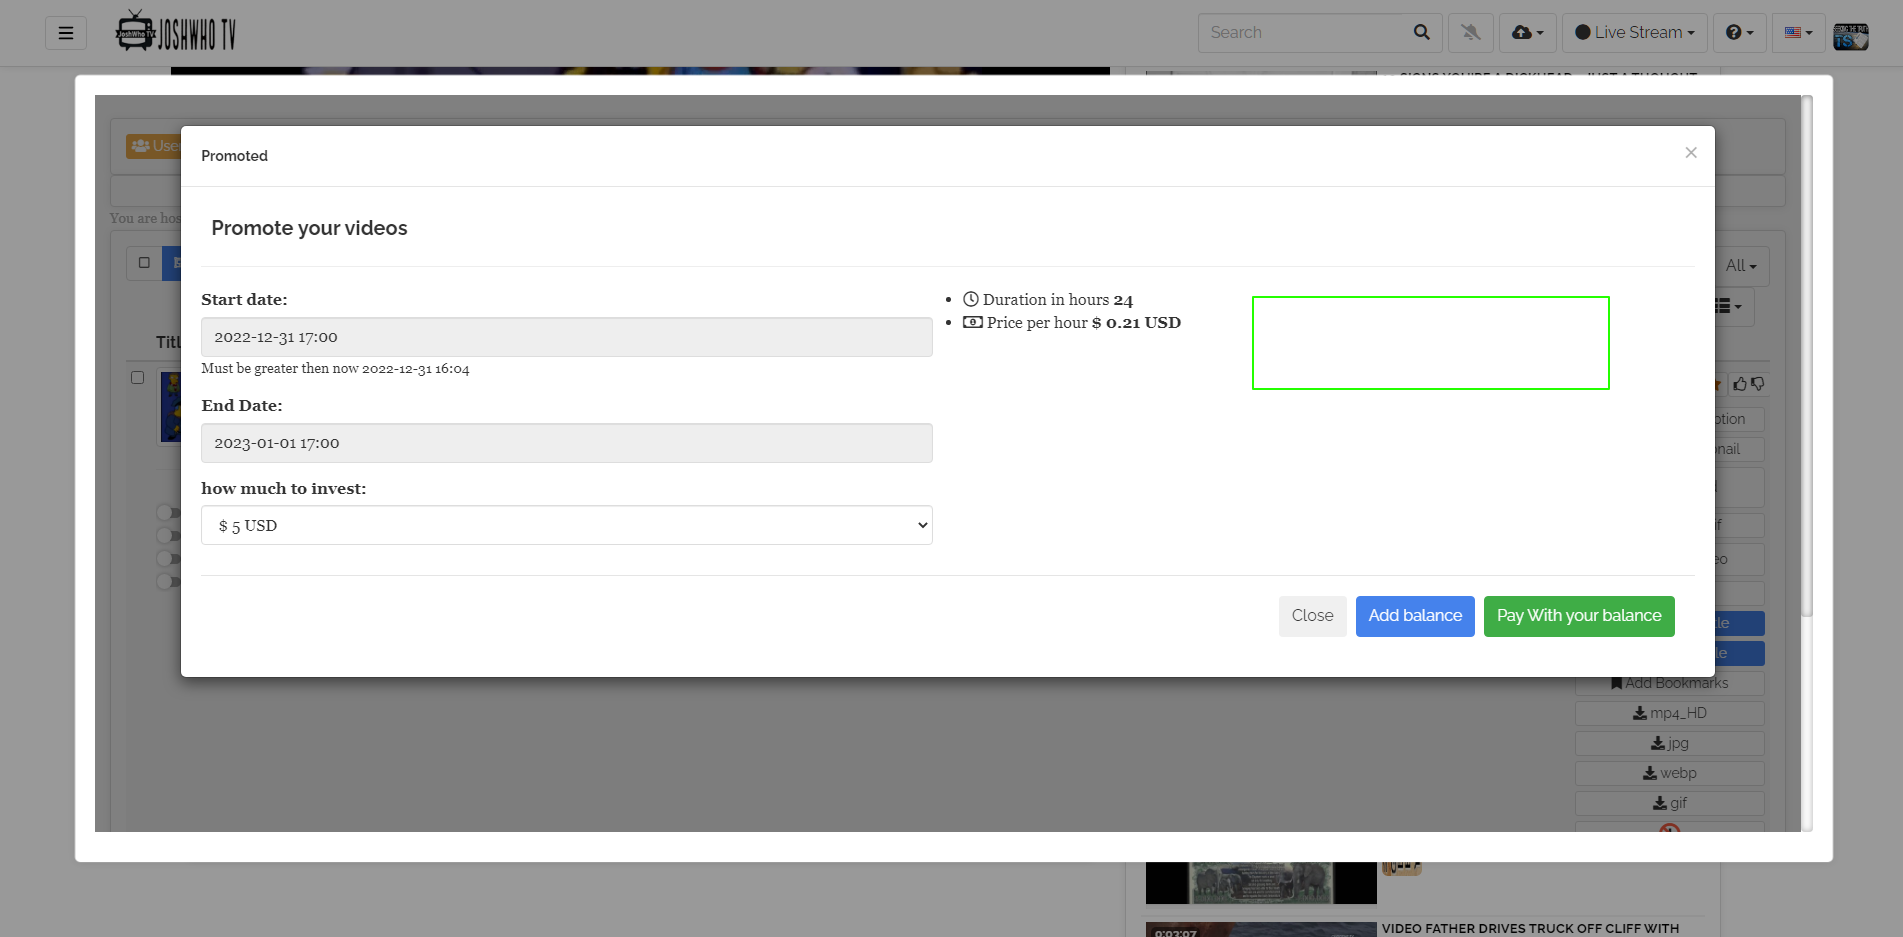Open the language flag dropdown
Screen dimensions: 1903x937
click(1797, 33)
